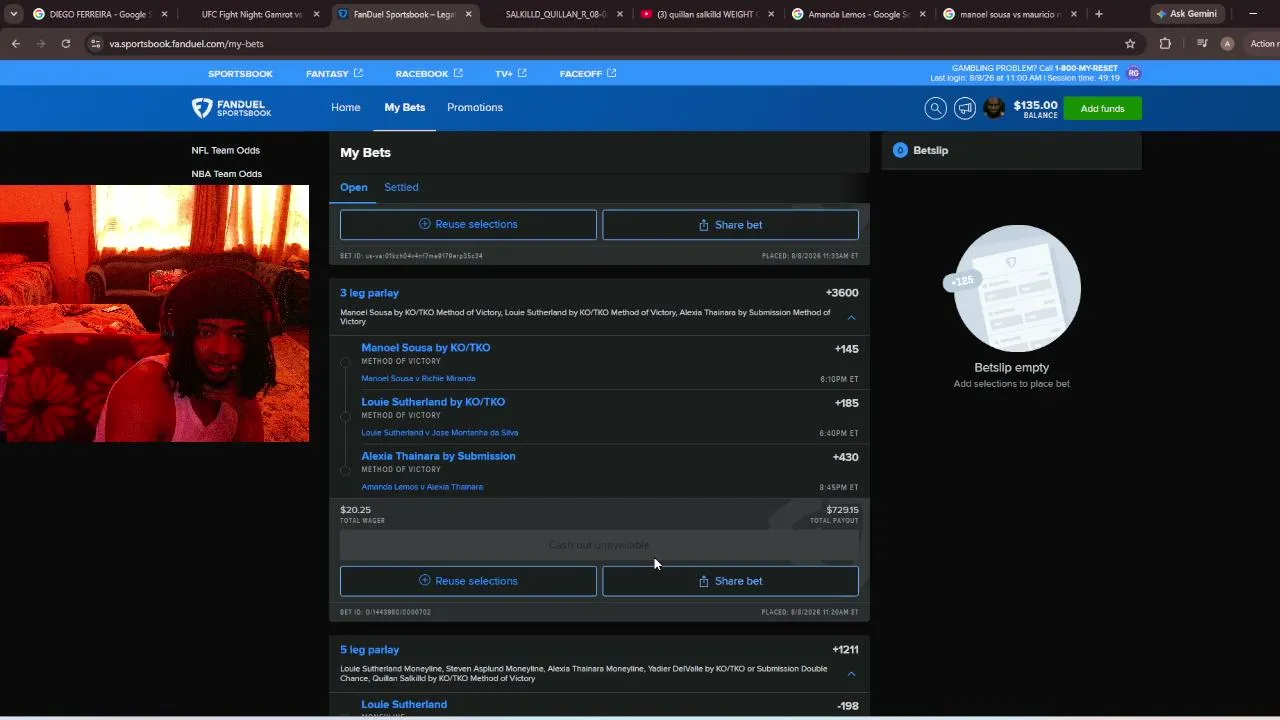Click the green Add funds button
Viewport: 1280px width, 720px height.
point(1102,108)
